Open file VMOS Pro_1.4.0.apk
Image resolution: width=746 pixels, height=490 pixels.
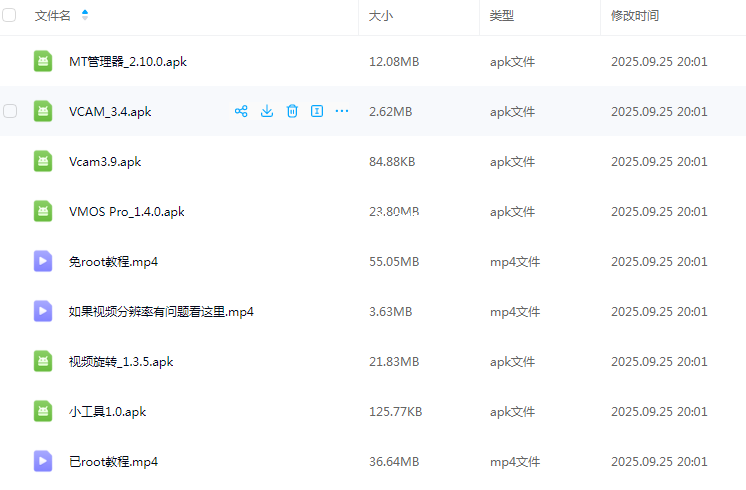click(x=127, y=212)
